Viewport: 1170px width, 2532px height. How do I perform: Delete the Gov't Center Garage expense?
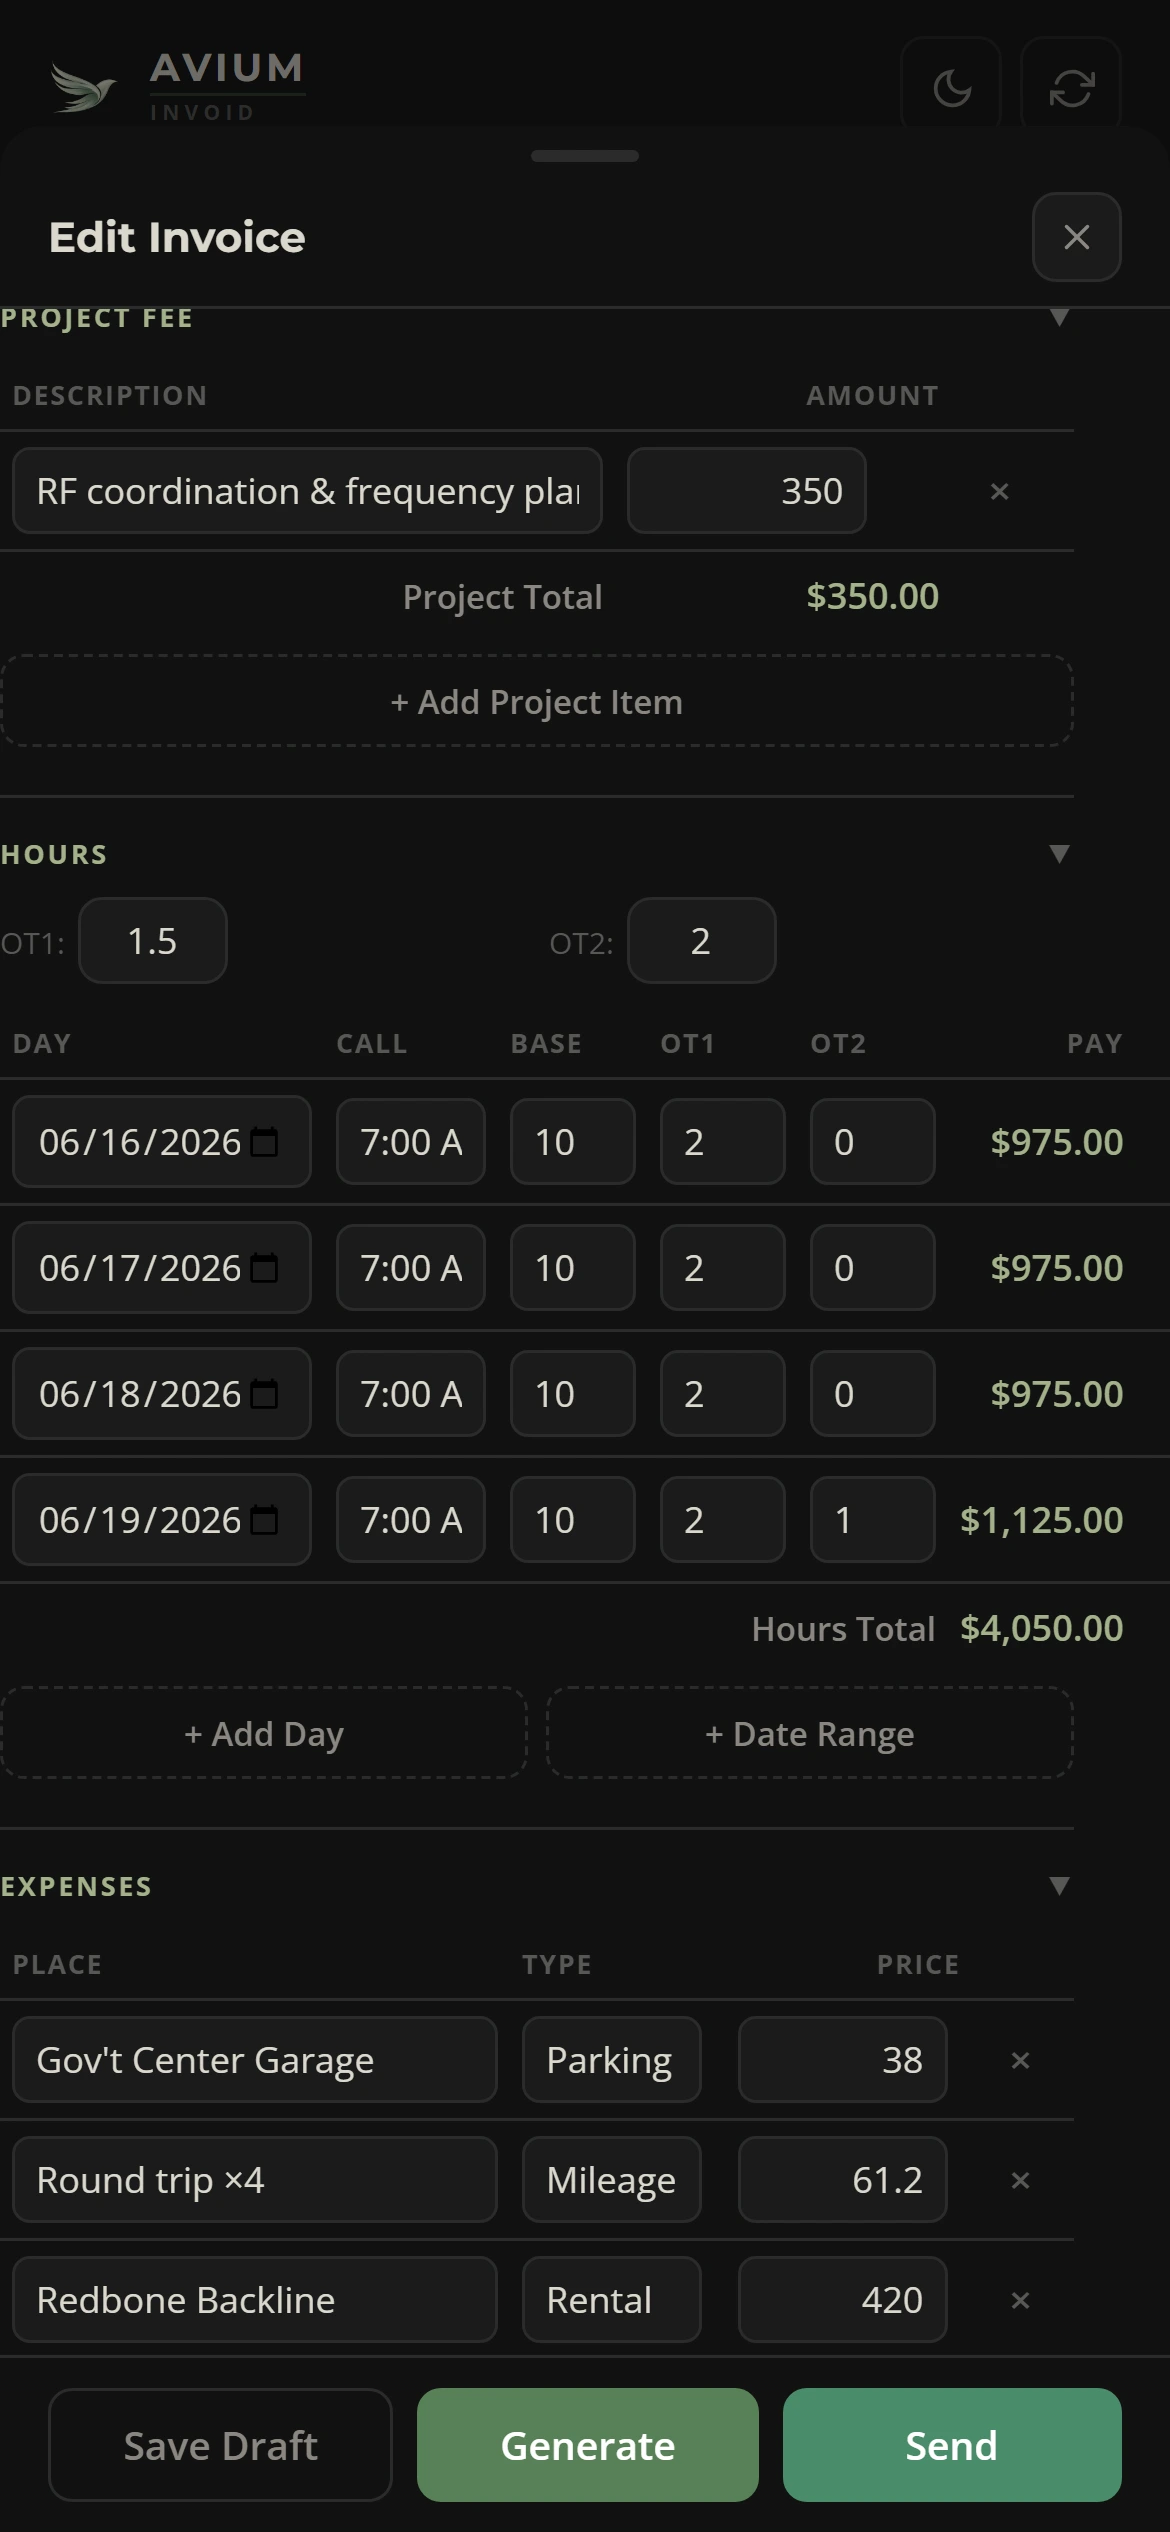coord(1020,2060)
